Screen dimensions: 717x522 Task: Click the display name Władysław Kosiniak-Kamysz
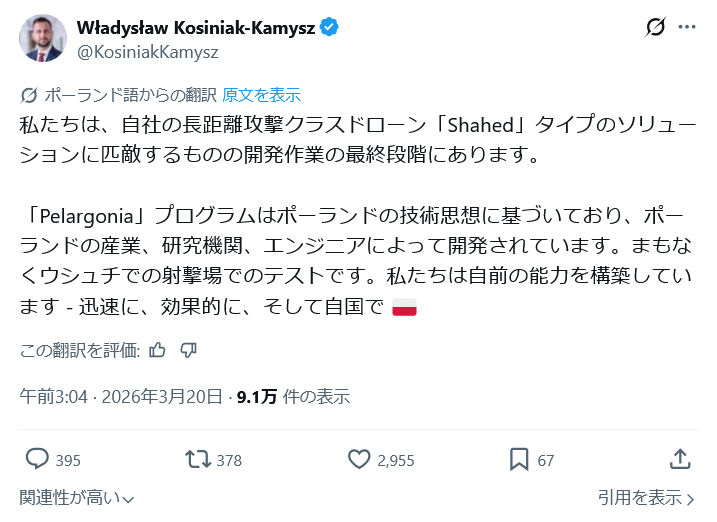coord(196,28)
